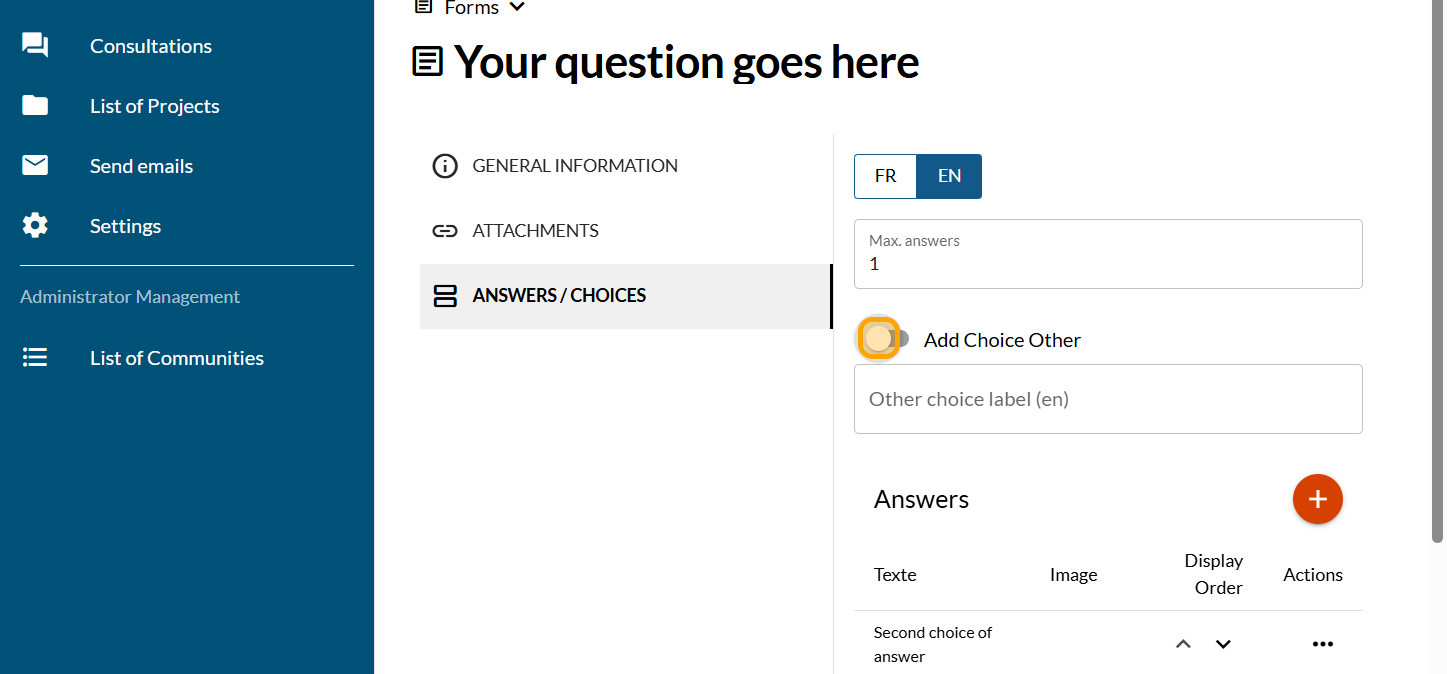The image size is (1447, 674).
Task: Switch language to FR
Action: coord(885,176)
